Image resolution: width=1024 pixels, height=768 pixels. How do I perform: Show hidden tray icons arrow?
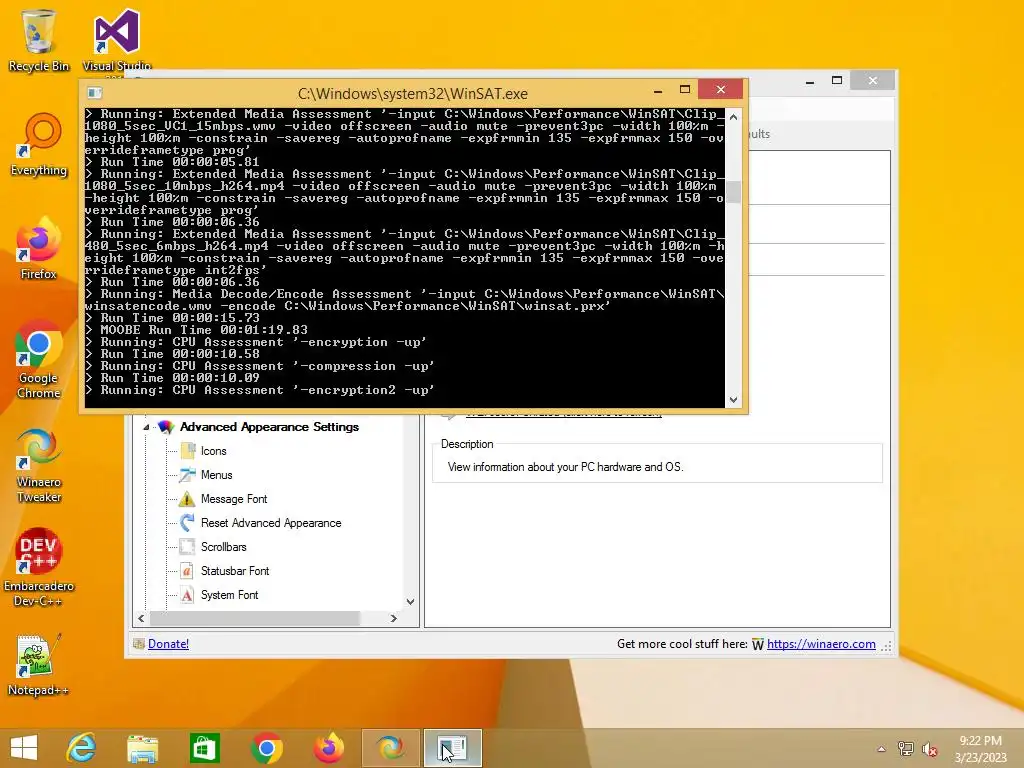pyautogui.click(x=882, y=749)
